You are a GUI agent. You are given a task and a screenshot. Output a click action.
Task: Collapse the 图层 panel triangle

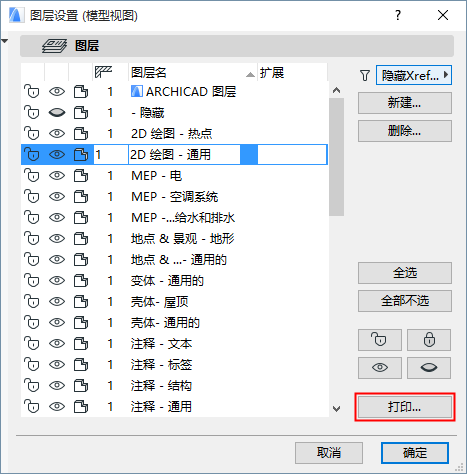(5, 41)
